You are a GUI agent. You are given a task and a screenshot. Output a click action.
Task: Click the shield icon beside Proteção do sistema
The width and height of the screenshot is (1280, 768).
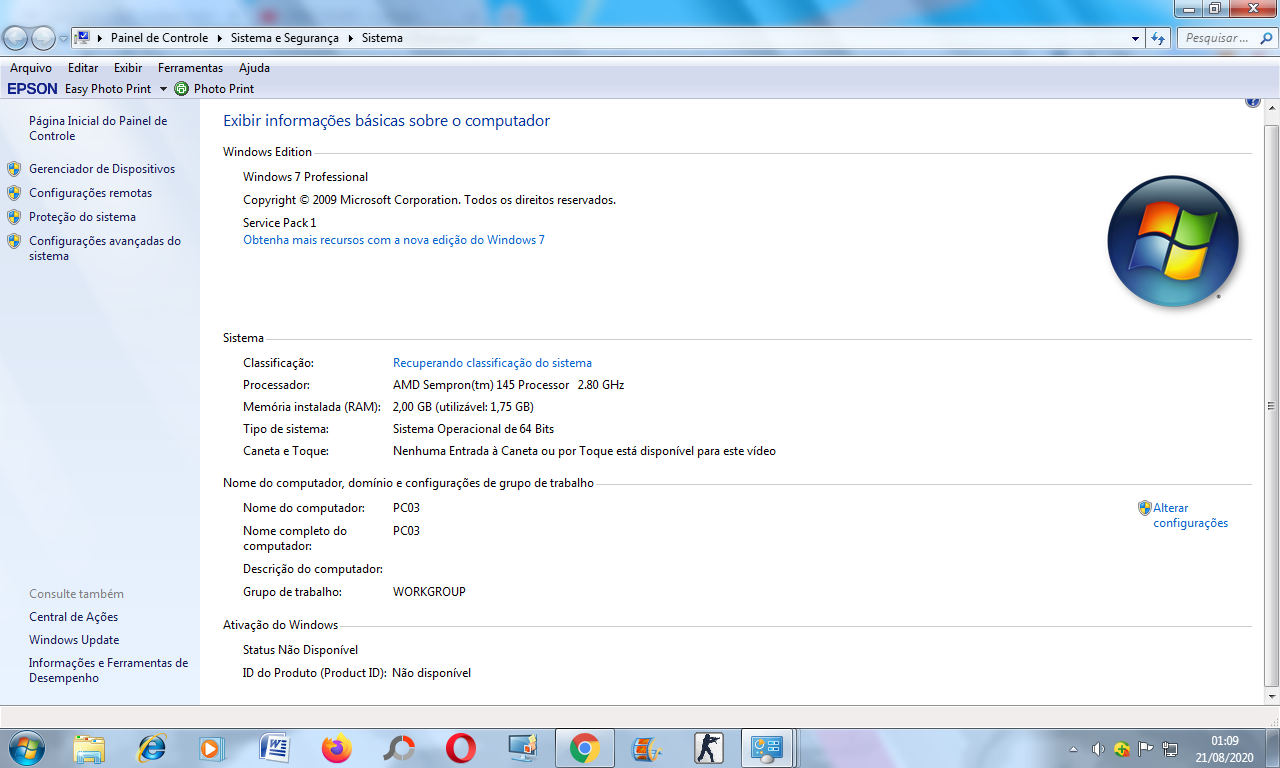coord(14,217)
